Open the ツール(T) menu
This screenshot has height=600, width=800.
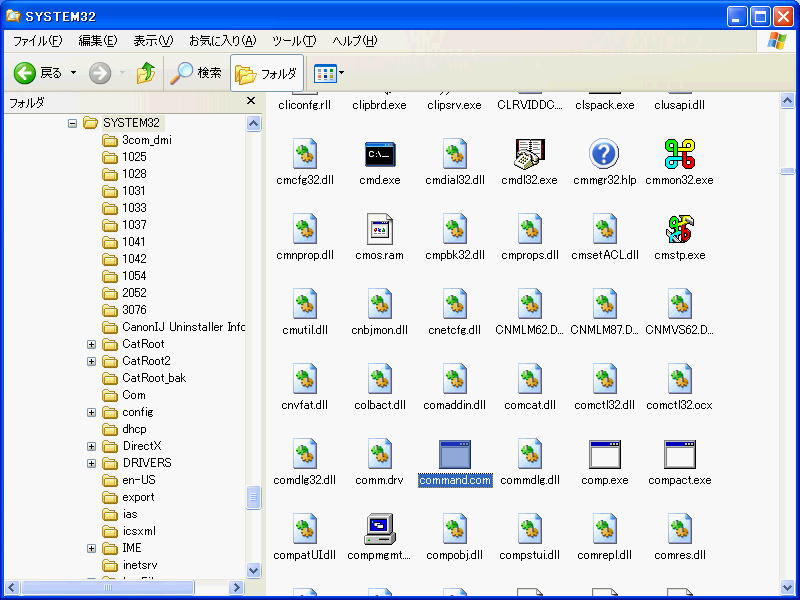pyautogui.click(x=294, y=41)
